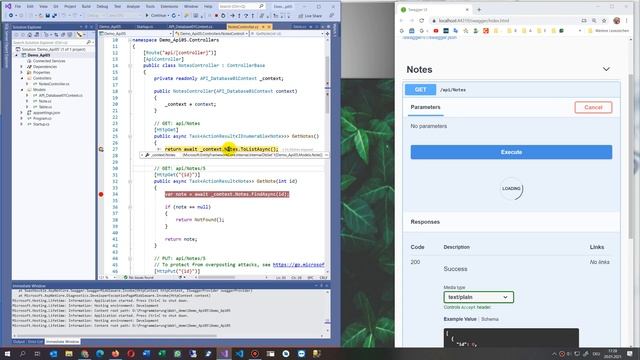Open a new browser tab

pyautogui.click(x=479, y=9)
